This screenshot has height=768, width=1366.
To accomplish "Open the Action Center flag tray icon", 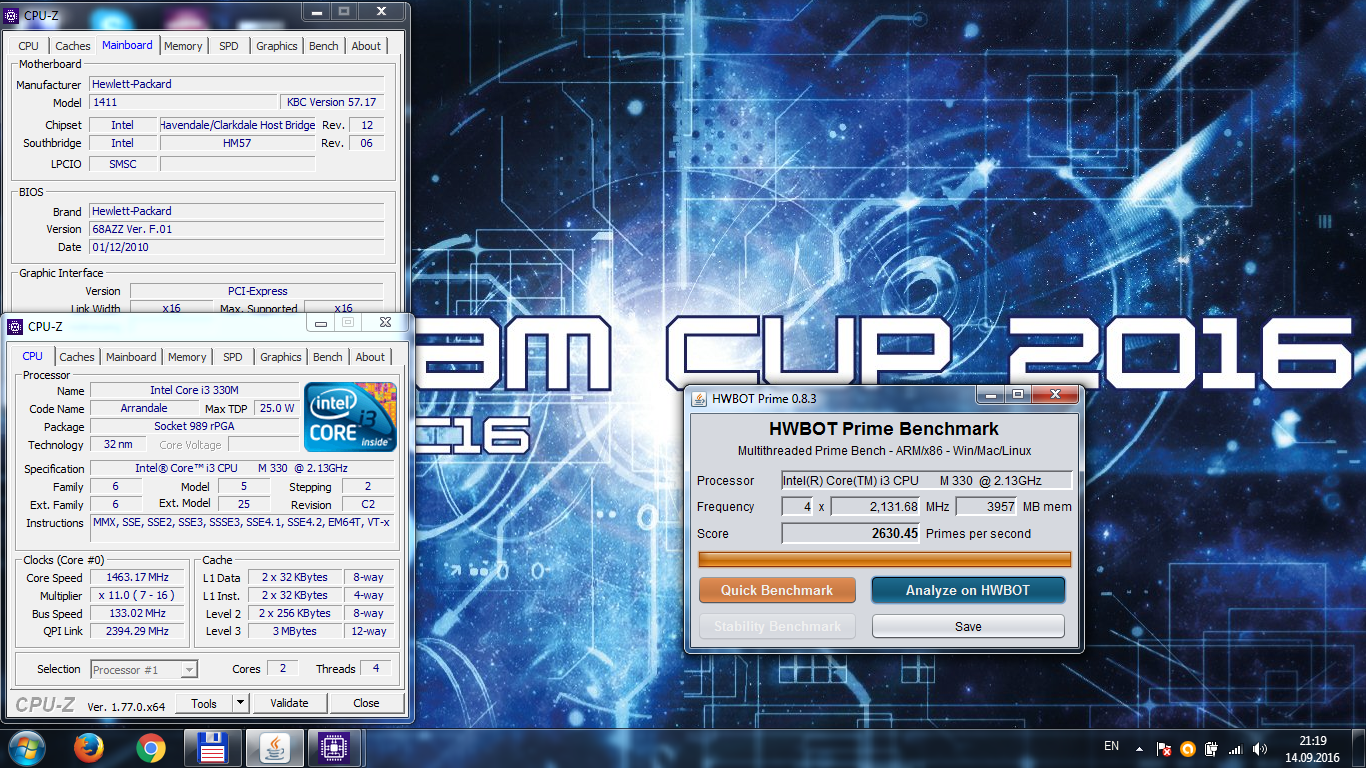I will [1164, 748].
